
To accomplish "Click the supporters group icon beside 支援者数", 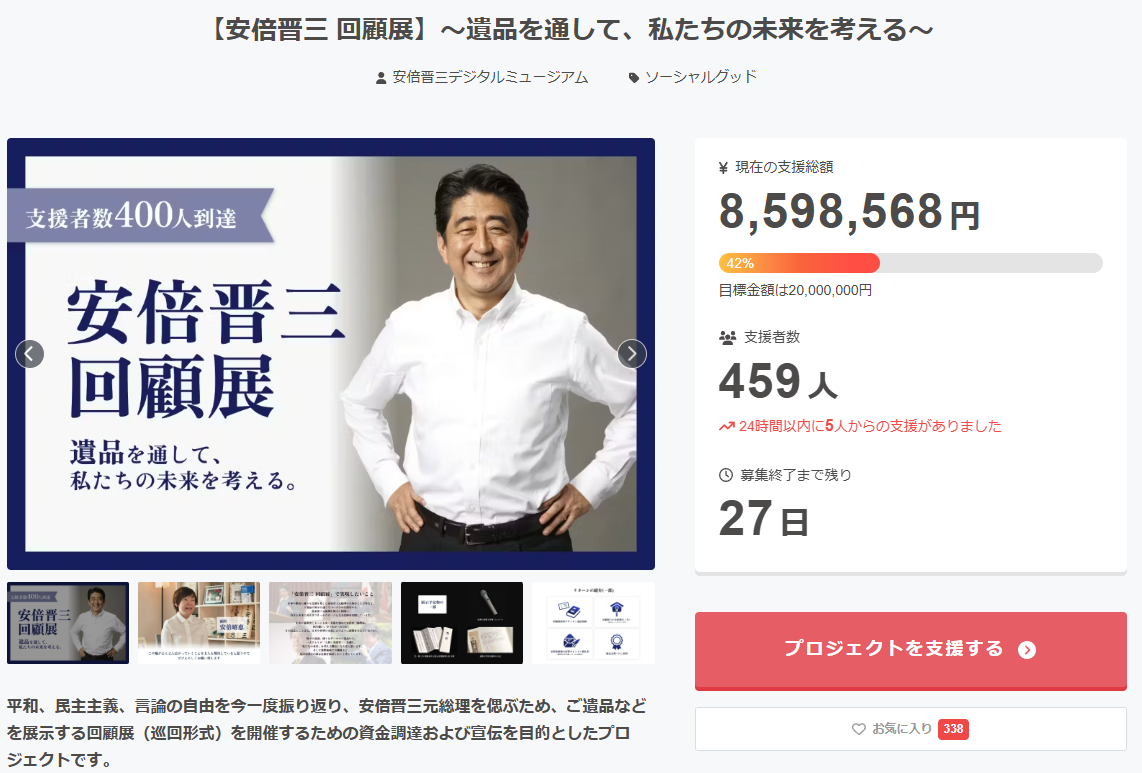I will coord(727,338).
